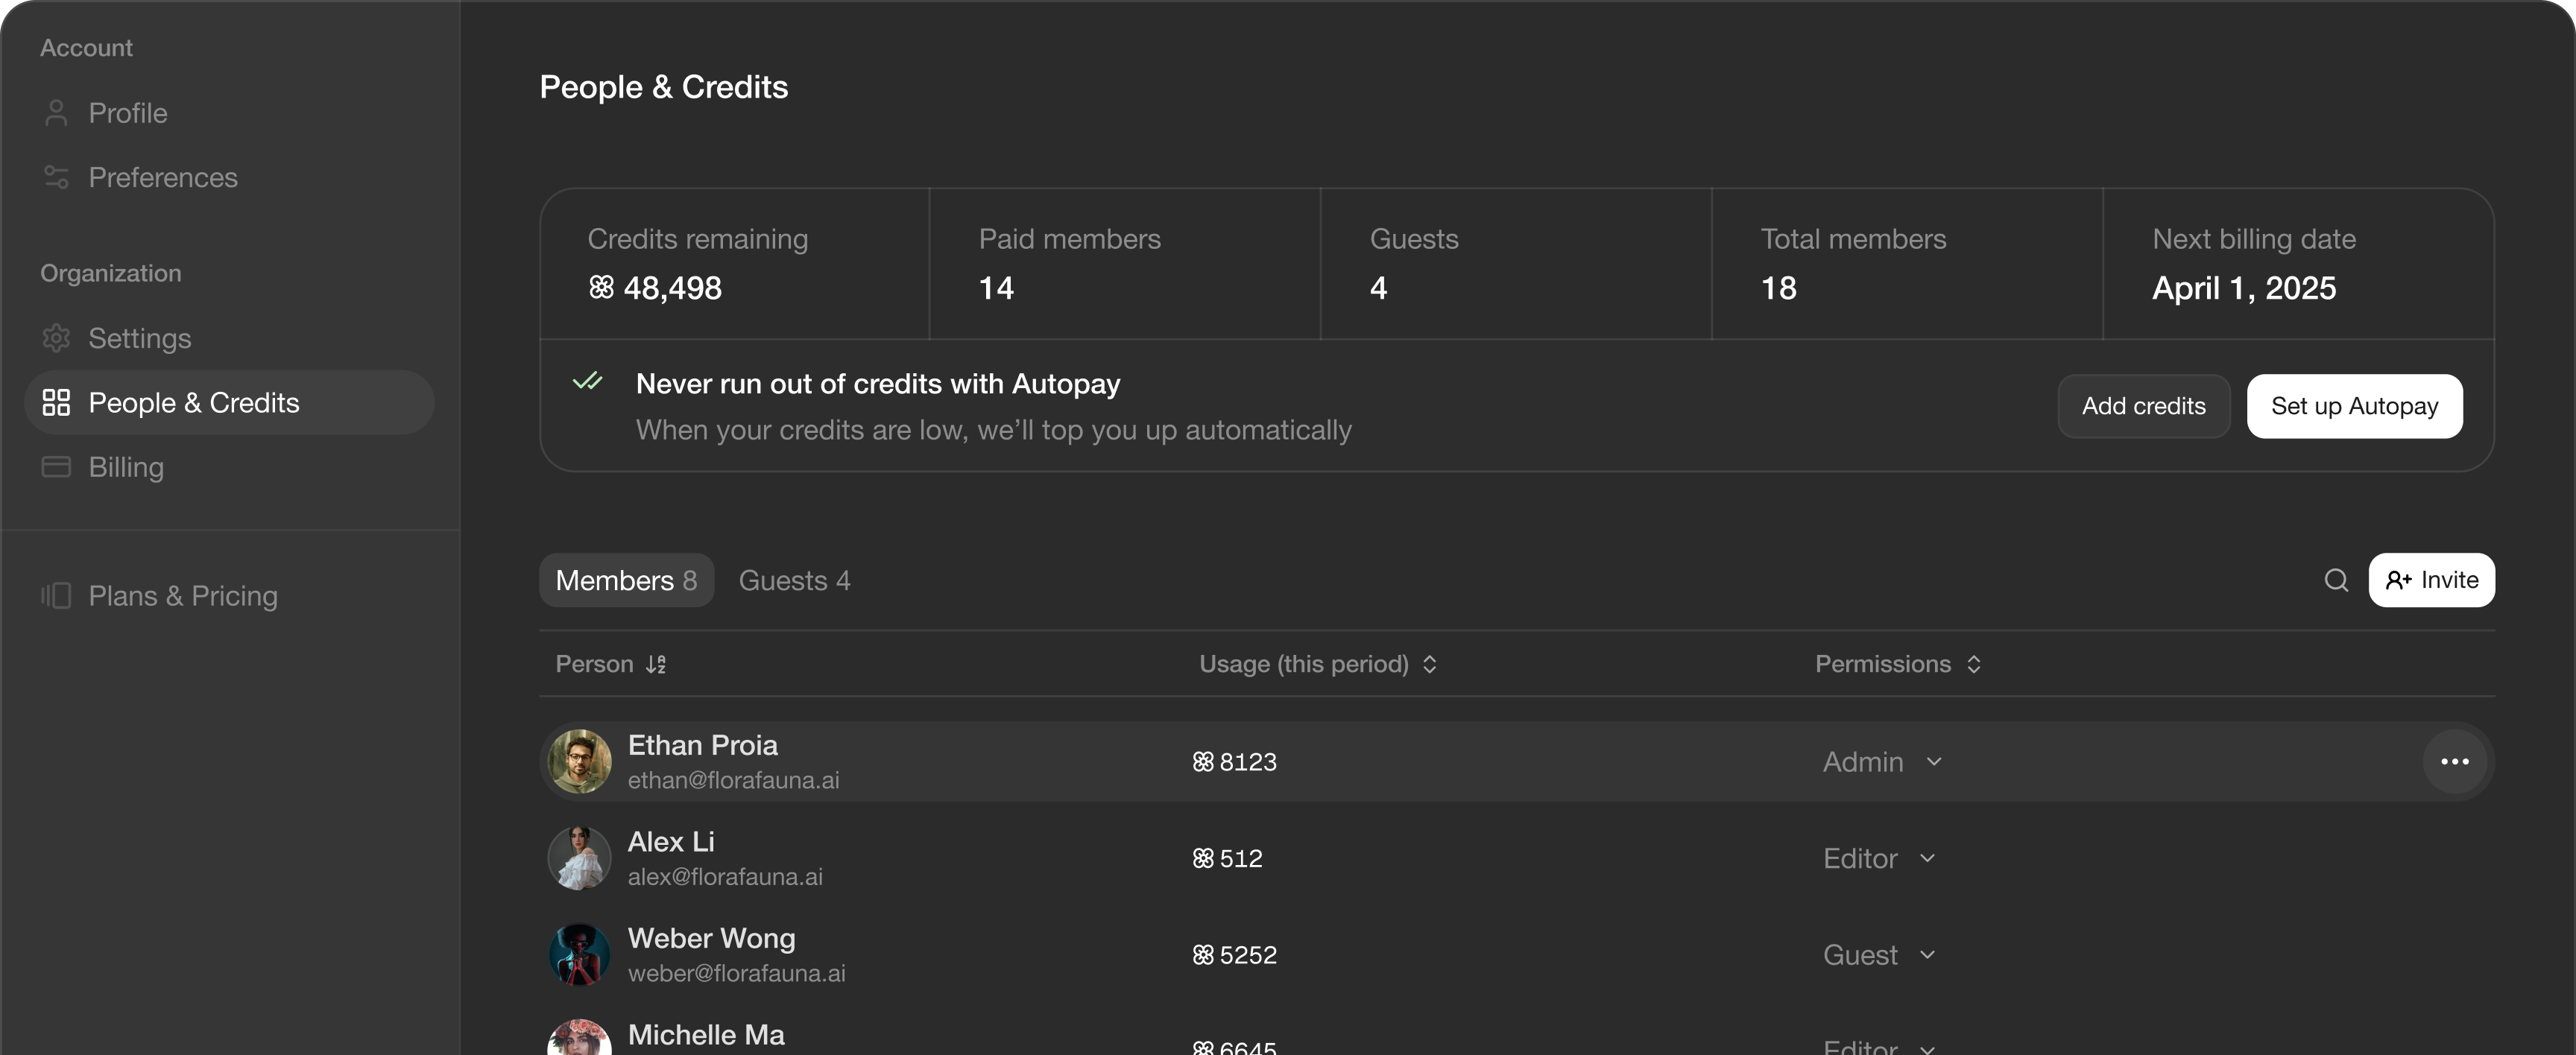Open the Profile page from sidebar
The width and height of the screenshot is (2576, 1055).
click(228, 113)
